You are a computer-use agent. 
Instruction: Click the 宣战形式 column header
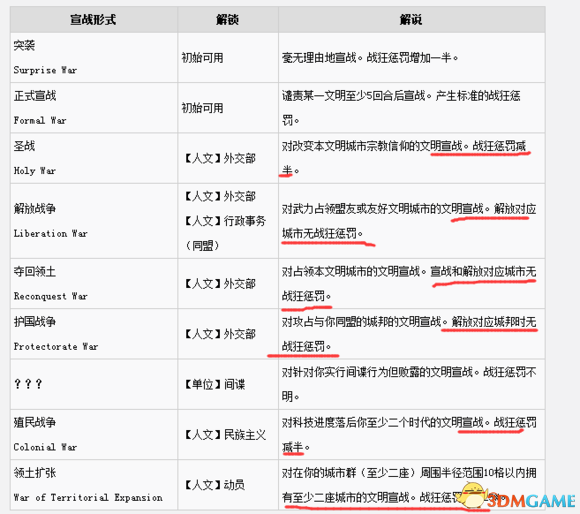93,20
